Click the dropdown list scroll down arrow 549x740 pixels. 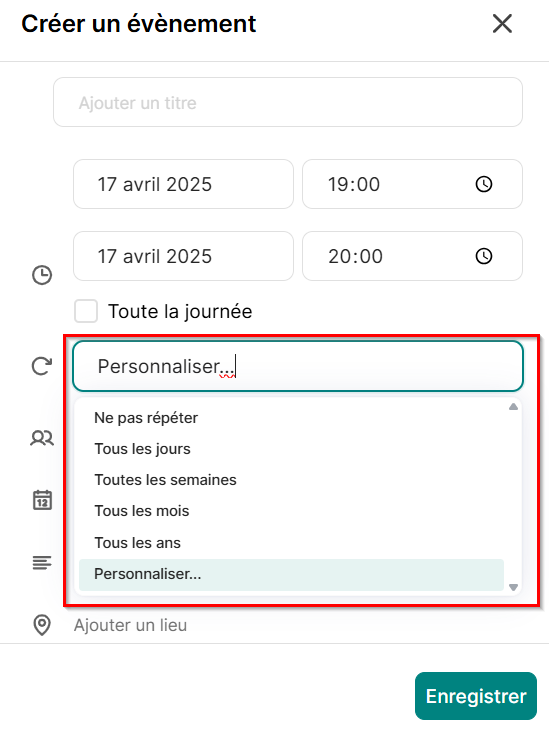[514, 588]
